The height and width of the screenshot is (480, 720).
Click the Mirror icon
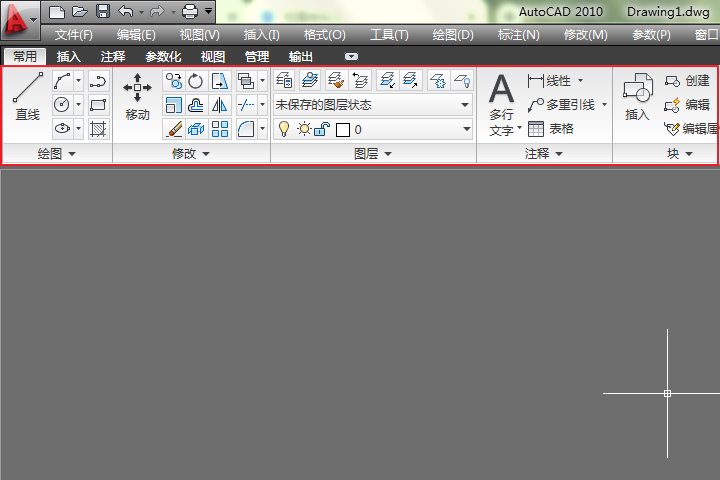tap(219, 105)
